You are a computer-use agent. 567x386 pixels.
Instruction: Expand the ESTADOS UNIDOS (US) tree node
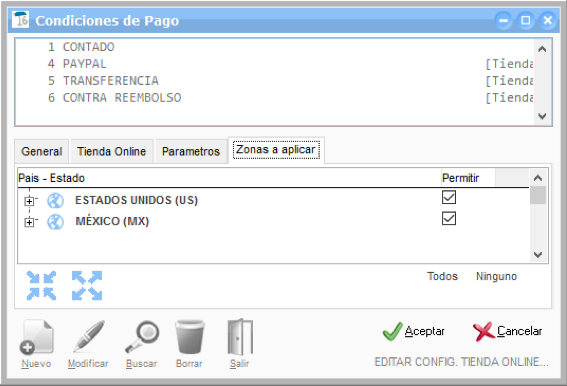[29, 201]
